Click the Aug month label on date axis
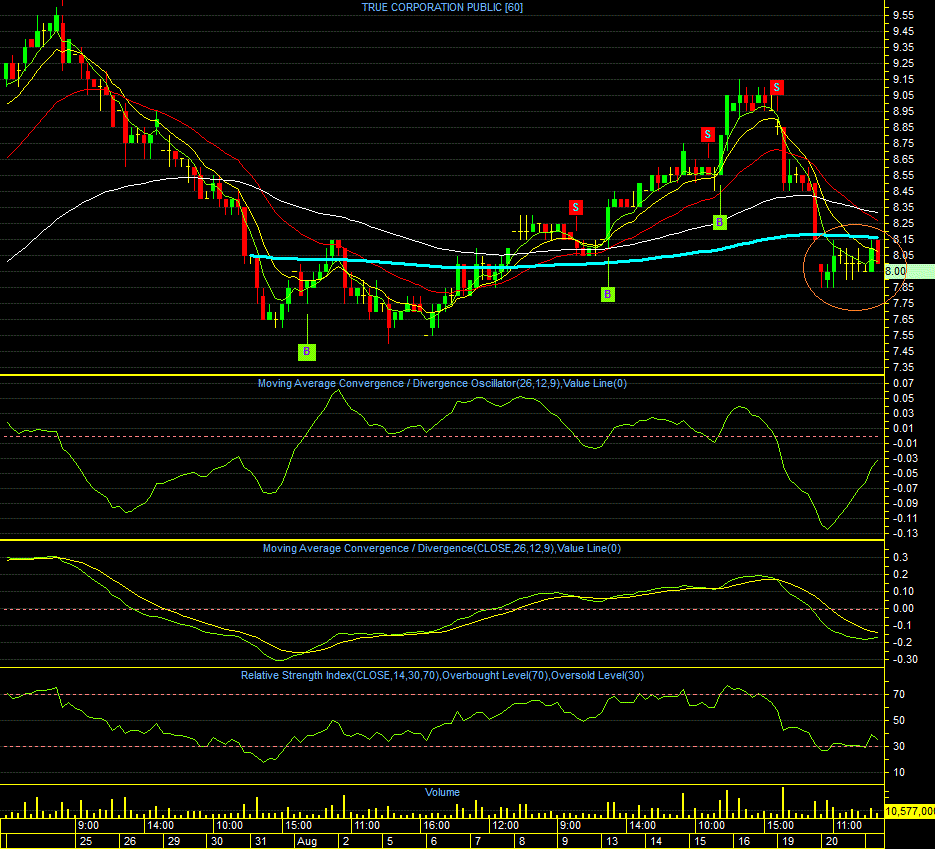Screen dimensions: 935x849 point(307,841)
